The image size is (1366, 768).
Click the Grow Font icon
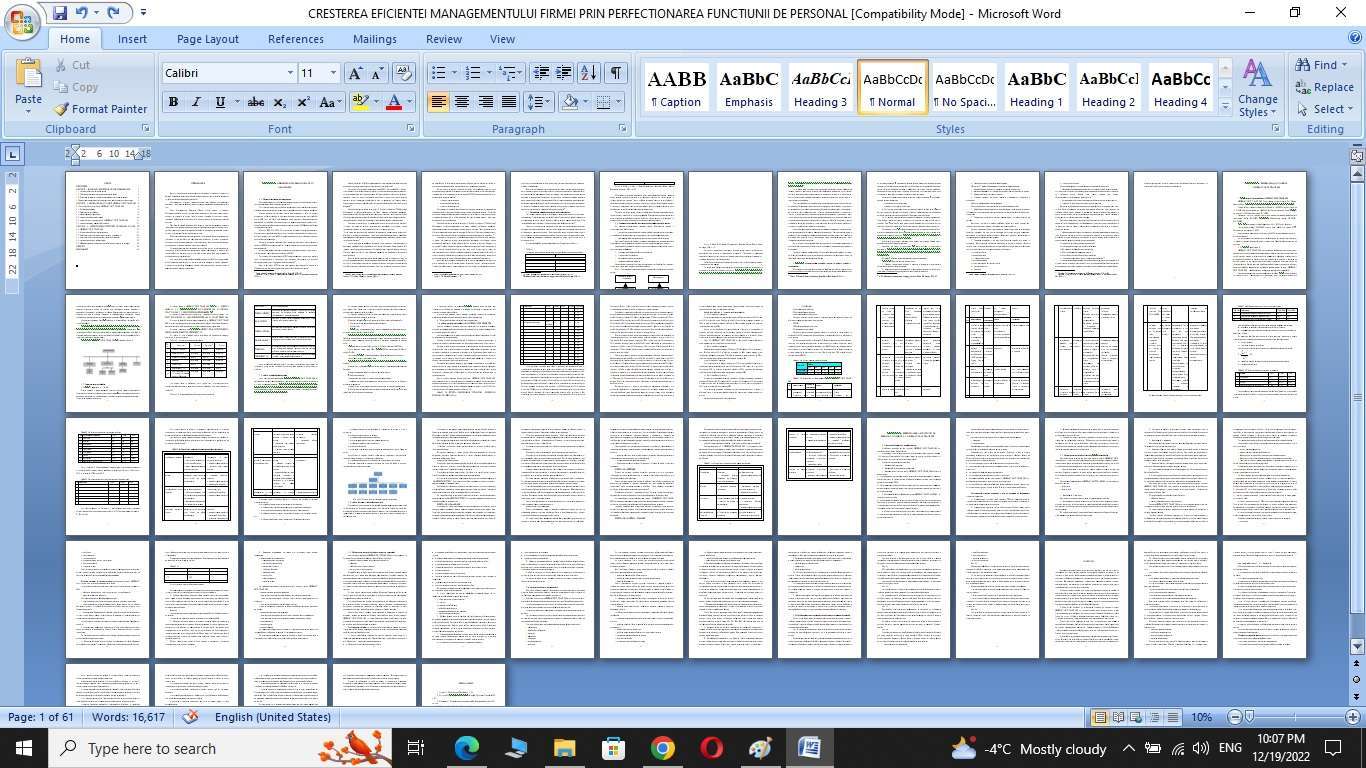click(x=355, y=73)
